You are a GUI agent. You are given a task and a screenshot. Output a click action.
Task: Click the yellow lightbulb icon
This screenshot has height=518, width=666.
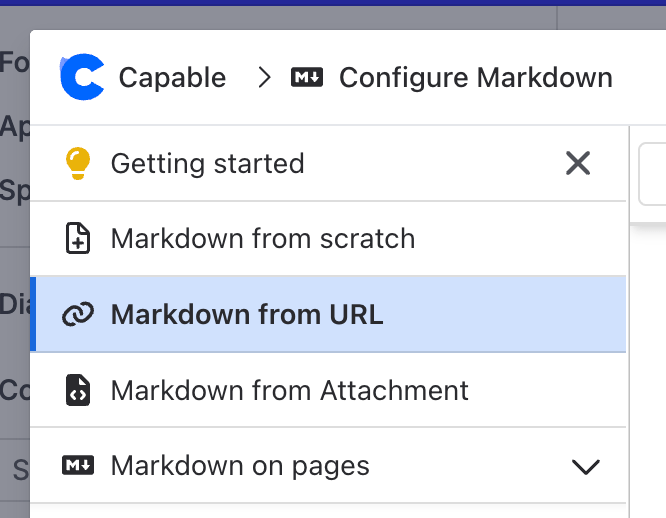coord(77,163)
